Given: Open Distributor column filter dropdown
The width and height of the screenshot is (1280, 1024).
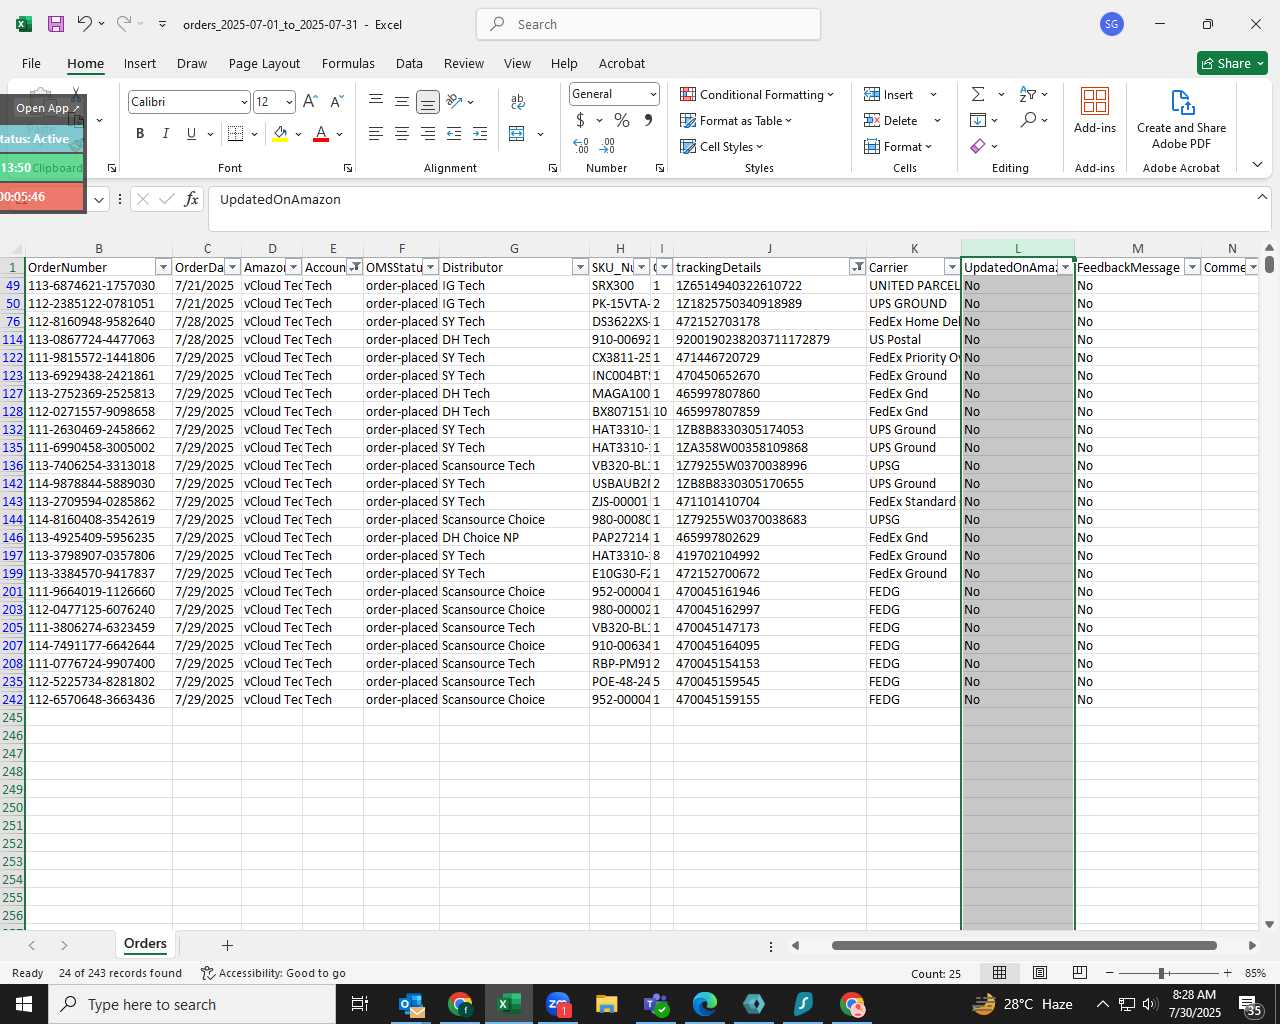Looking at the screenshot, I should pyautogui.click(x=579, y=267).
